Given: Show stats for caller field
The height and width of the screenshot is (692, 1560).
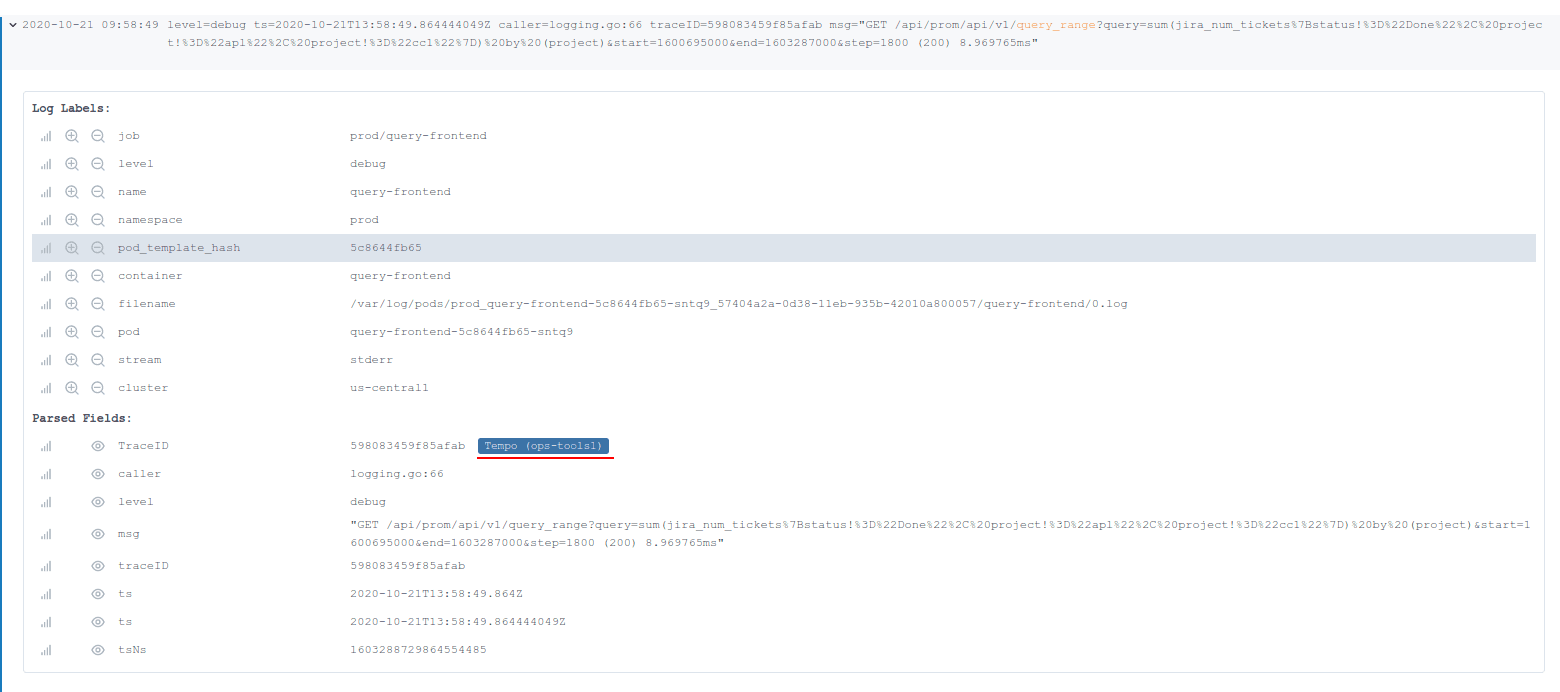Looking at the screenshot, I should pyautogui.click(x=46, y=474).
